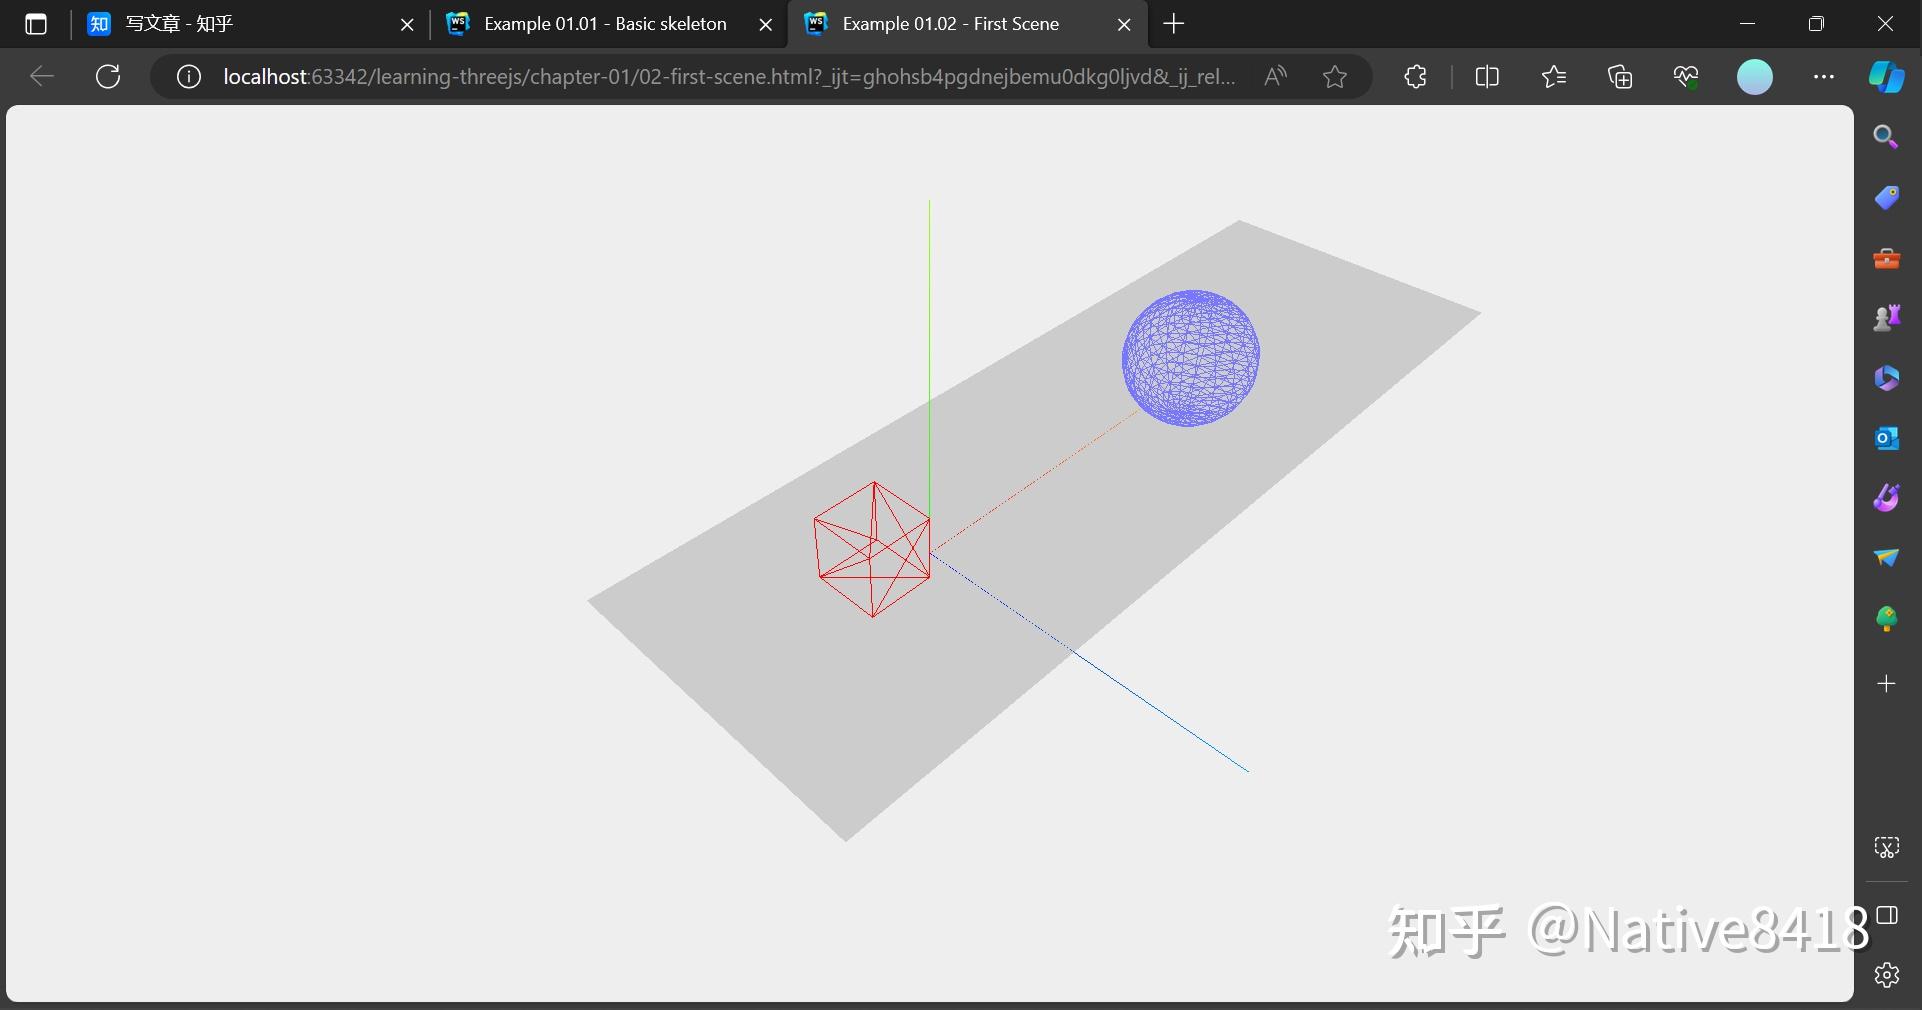Open site information in the address bar
The height and width of the screenshot is (1010, 1922).
(x=188, y=77)
